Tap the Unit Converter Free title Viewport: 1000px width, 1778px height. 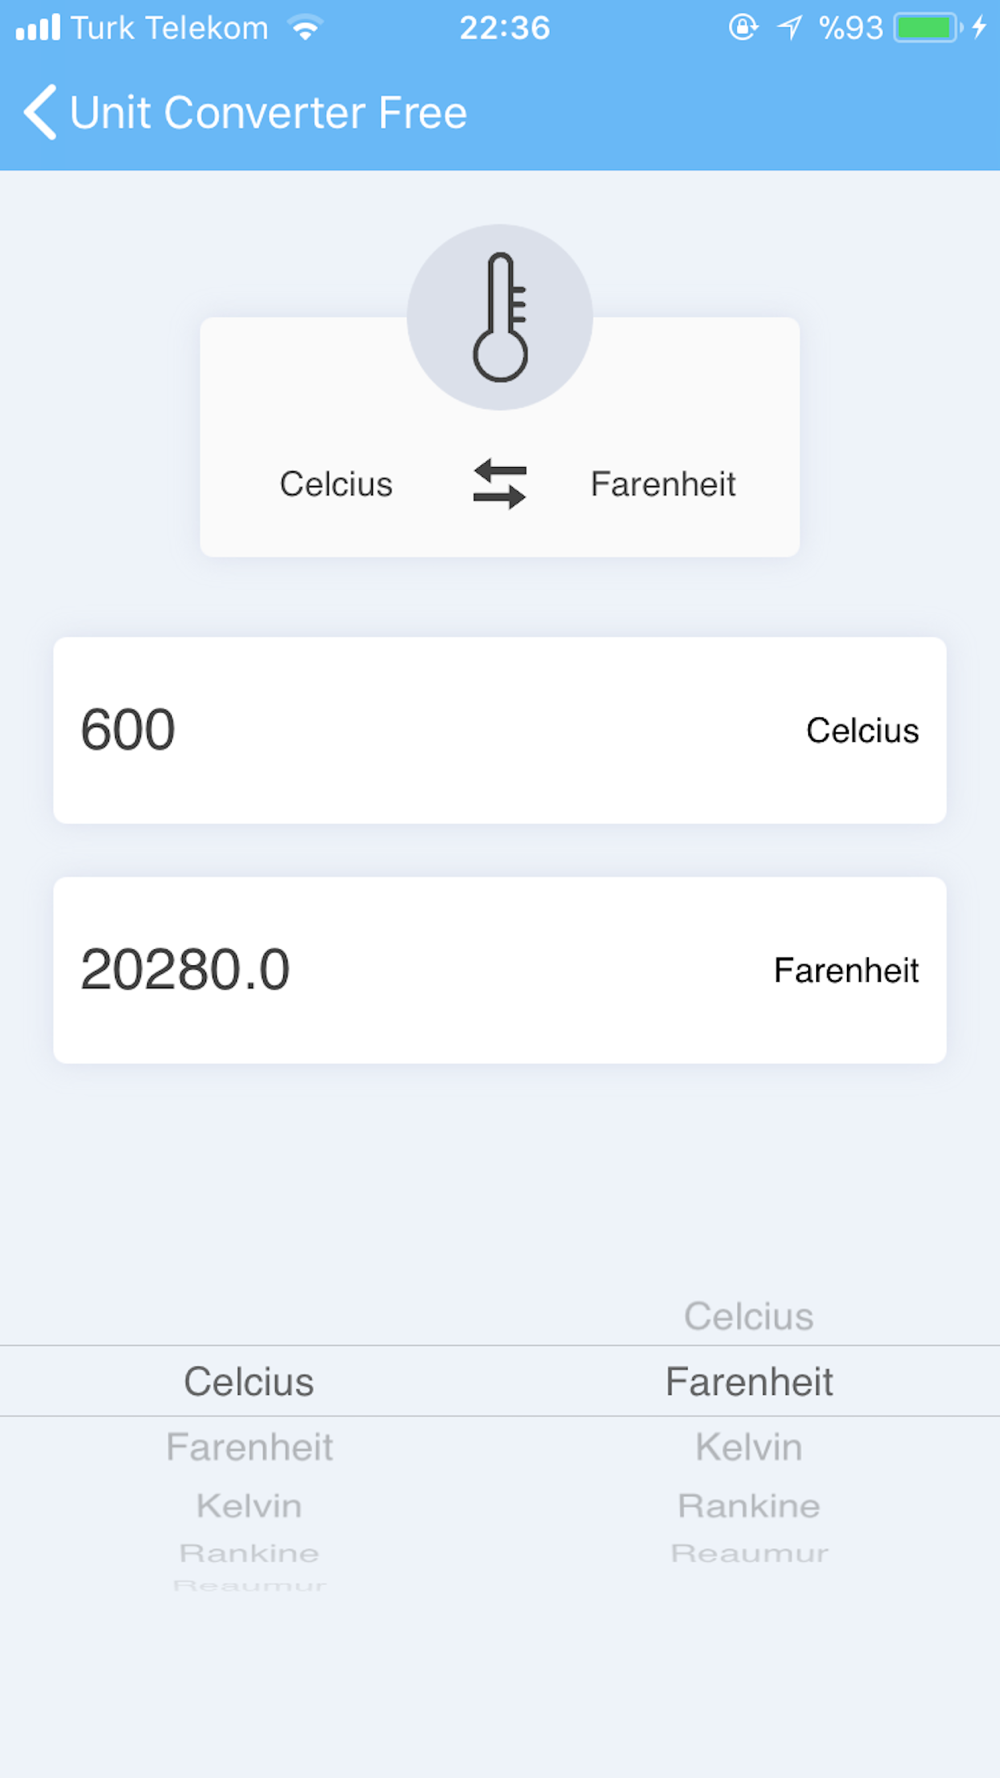[268, 112]
